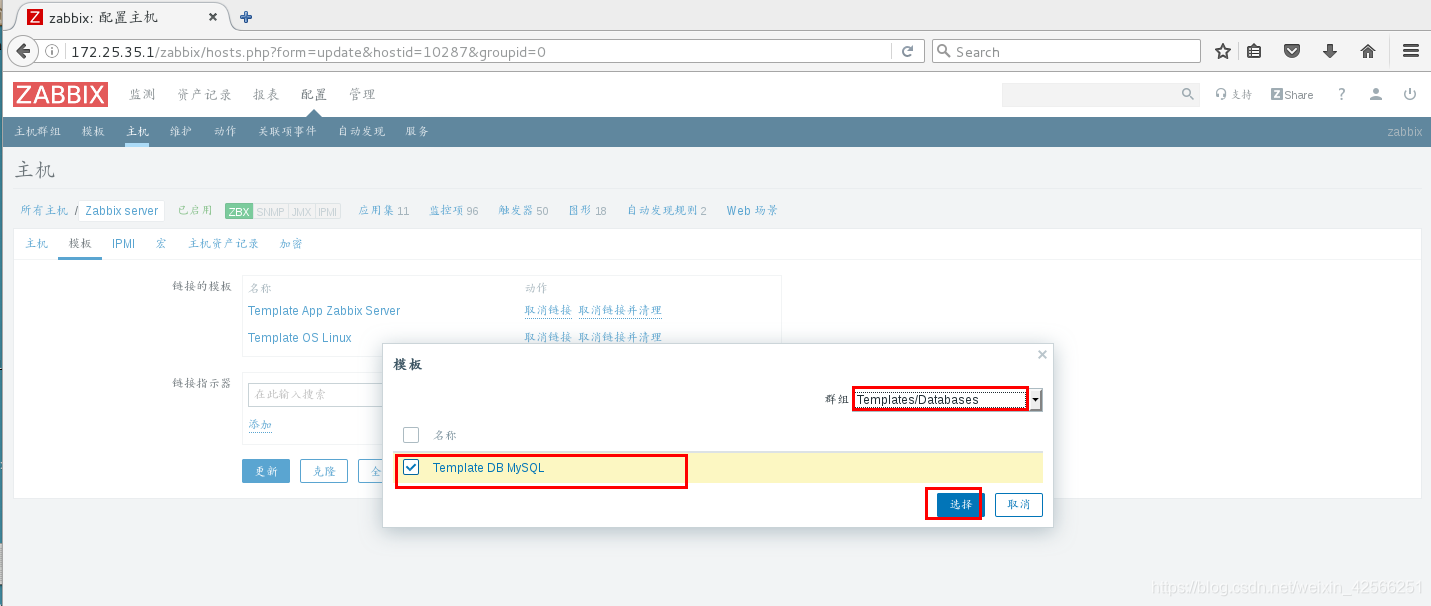Open the Firefox hamburger menu
The height and width of the screenshot is (606, 1431).
[1411, 52]
